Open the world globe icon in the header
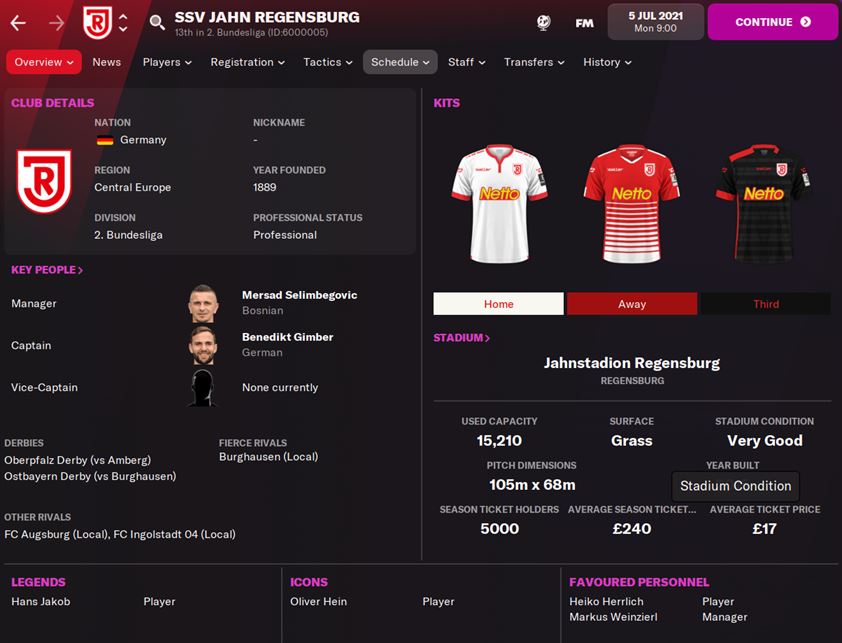 543,23
